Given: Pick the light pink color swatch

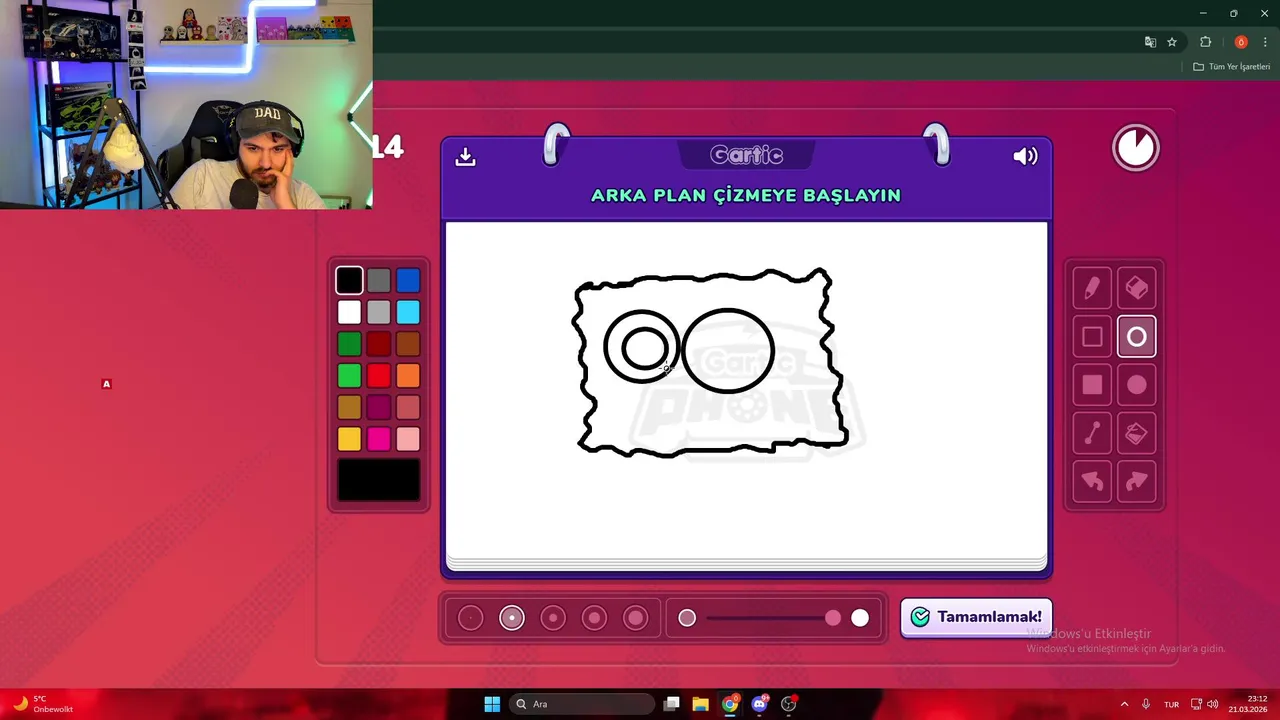Looking at the screenshot, I should (x=407, y=439).
